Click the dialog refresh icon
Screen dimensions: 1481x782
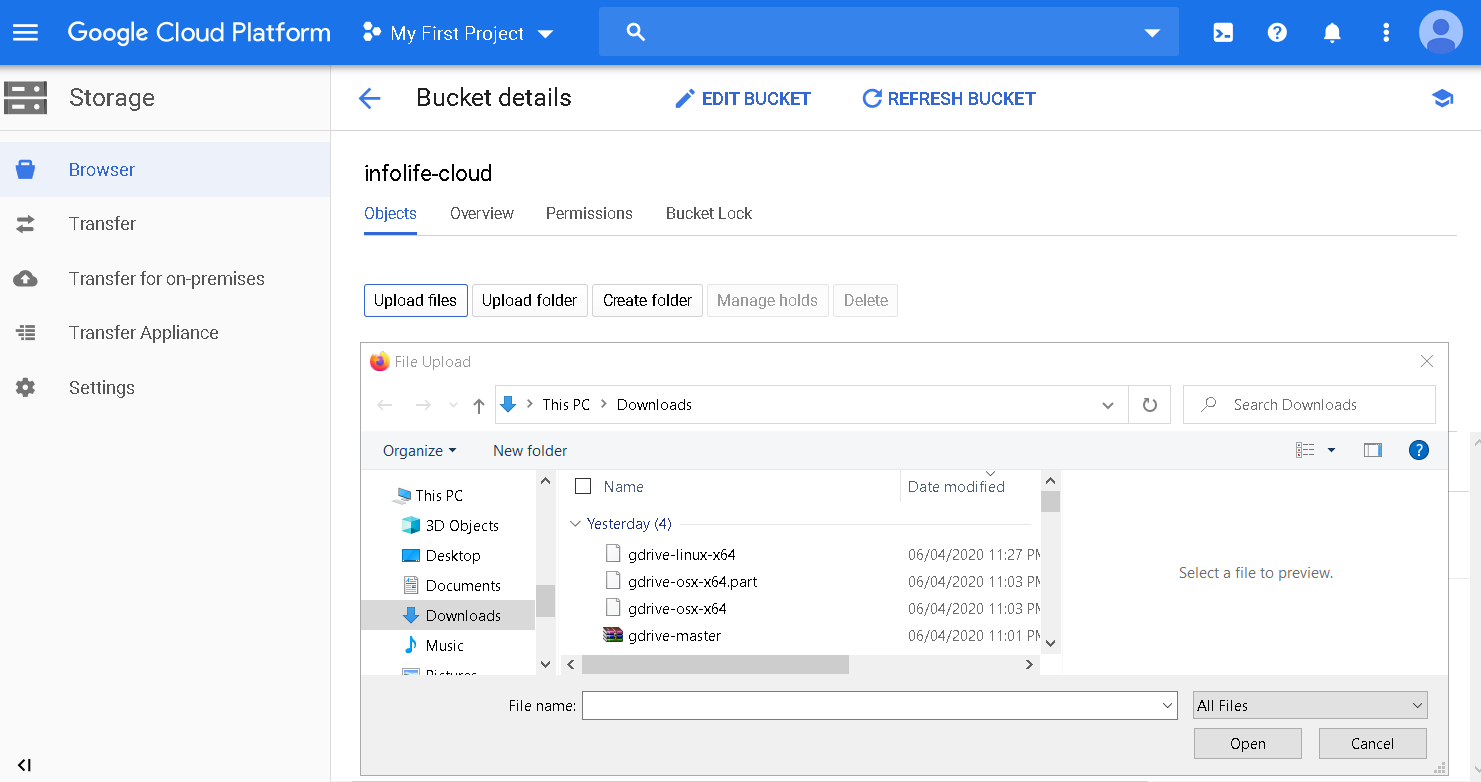tap(1150, 405)
